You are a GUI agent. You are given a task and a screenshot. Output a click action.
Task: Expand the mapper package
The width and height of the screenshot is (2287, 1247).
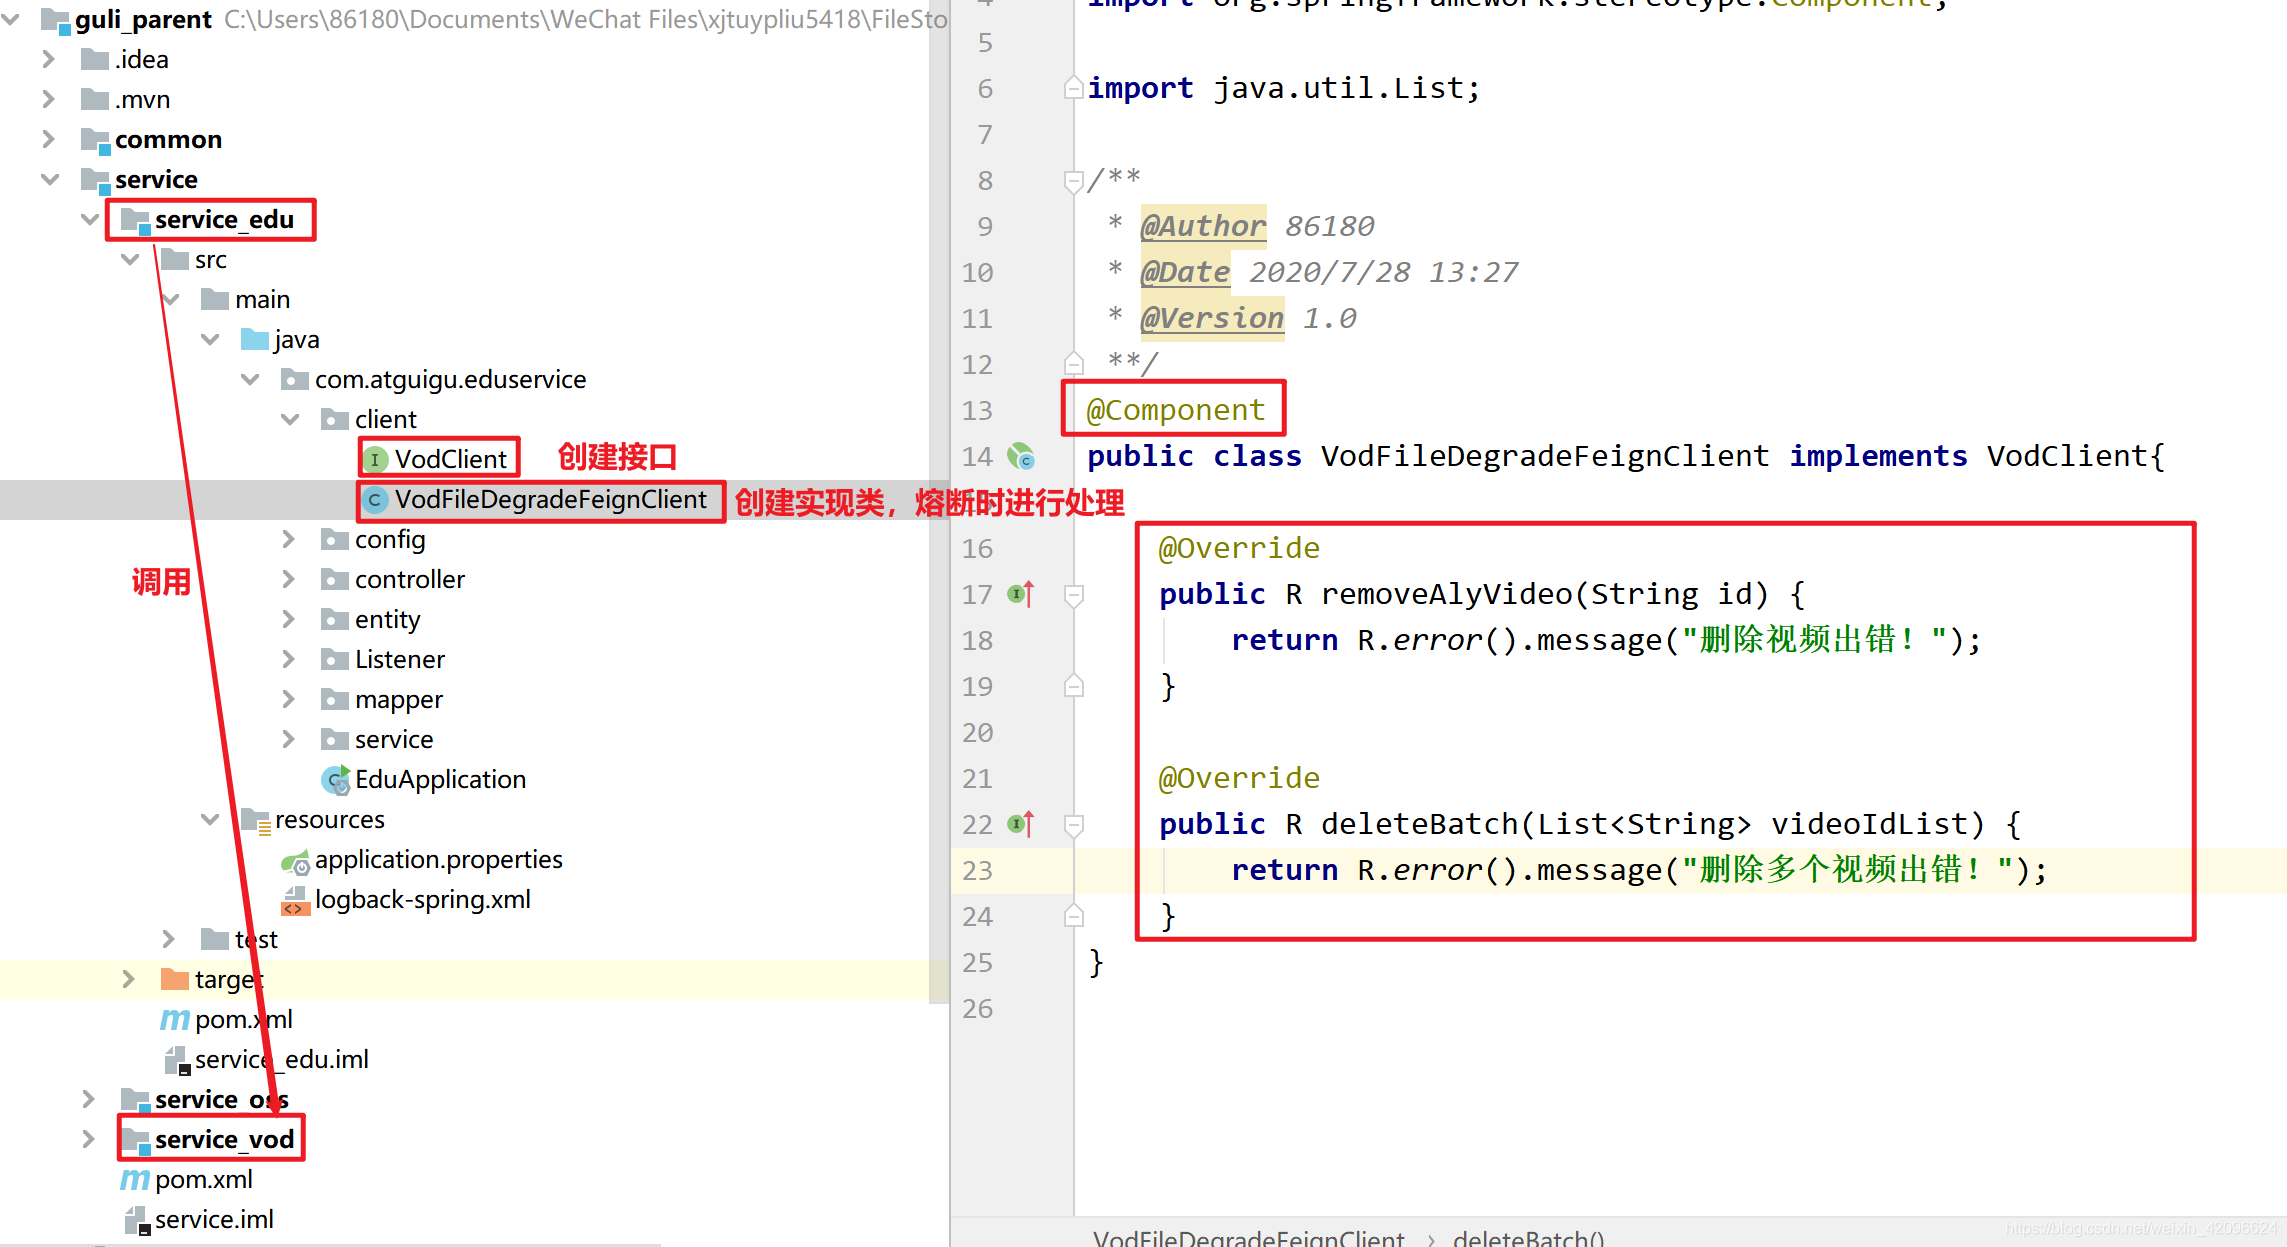pos(288,699)
